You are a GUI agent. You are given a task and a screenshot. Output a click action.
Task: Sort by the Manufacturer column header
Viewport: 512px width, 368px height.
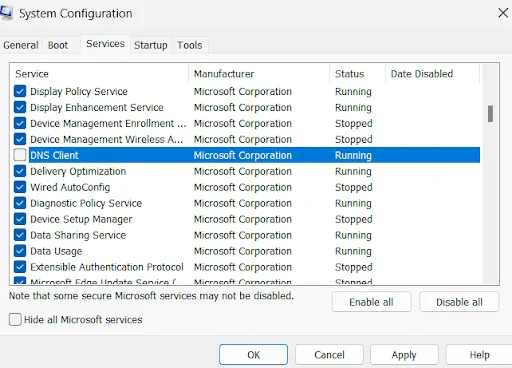[259, 74]
